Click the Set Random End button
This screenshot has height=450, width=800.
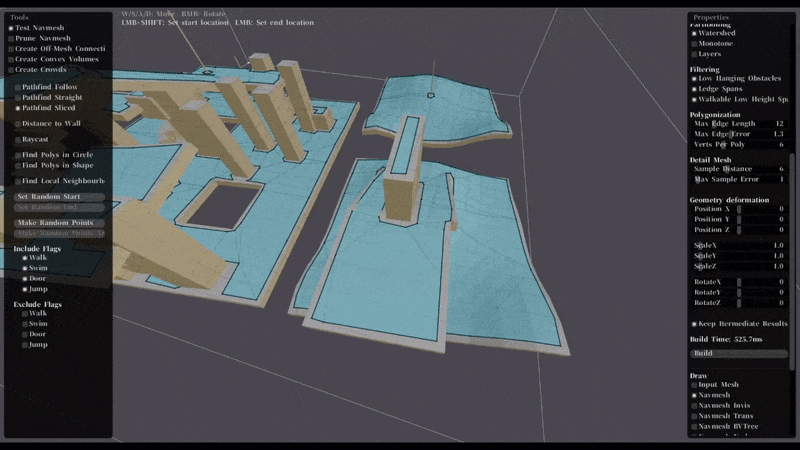click(x=59, y=207)
